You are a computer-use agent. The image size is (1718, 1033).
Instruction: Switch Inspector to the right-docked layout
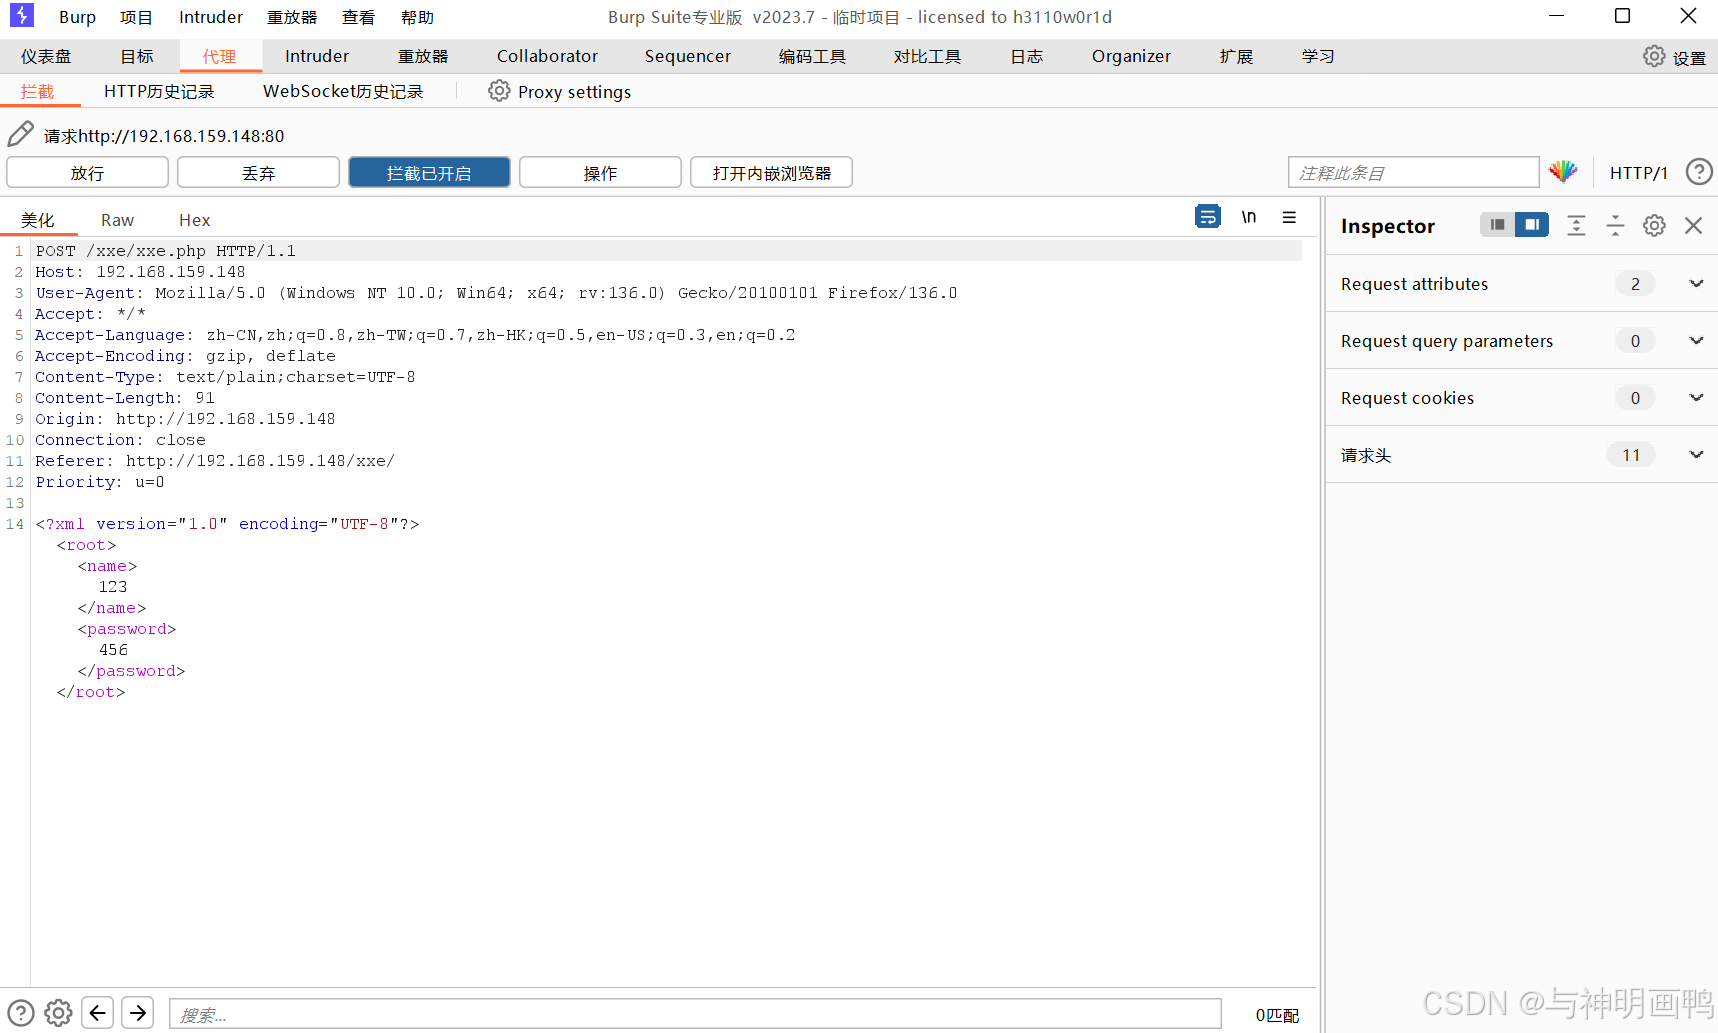tap(1532, 225)
